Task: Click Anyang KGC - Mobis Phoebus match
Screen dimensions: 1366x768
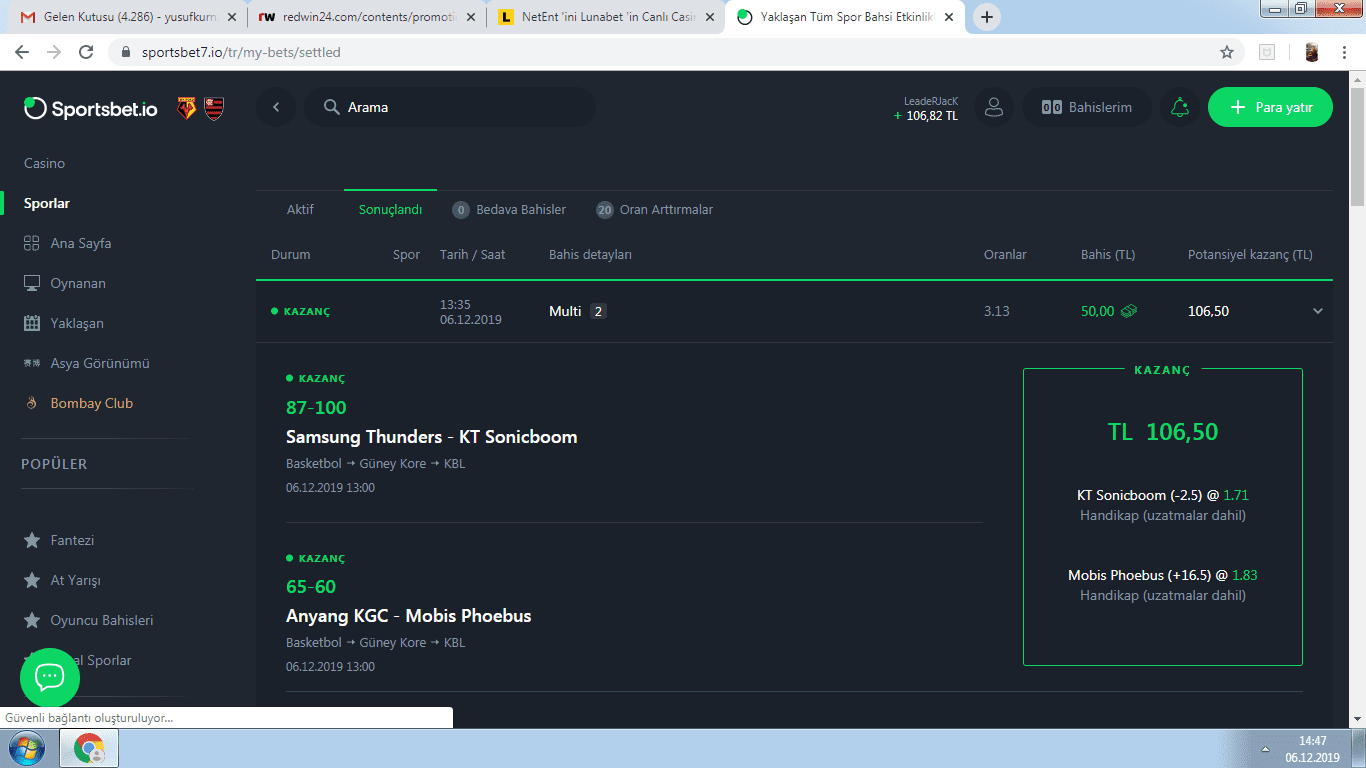Action: (x=408, y=616)
